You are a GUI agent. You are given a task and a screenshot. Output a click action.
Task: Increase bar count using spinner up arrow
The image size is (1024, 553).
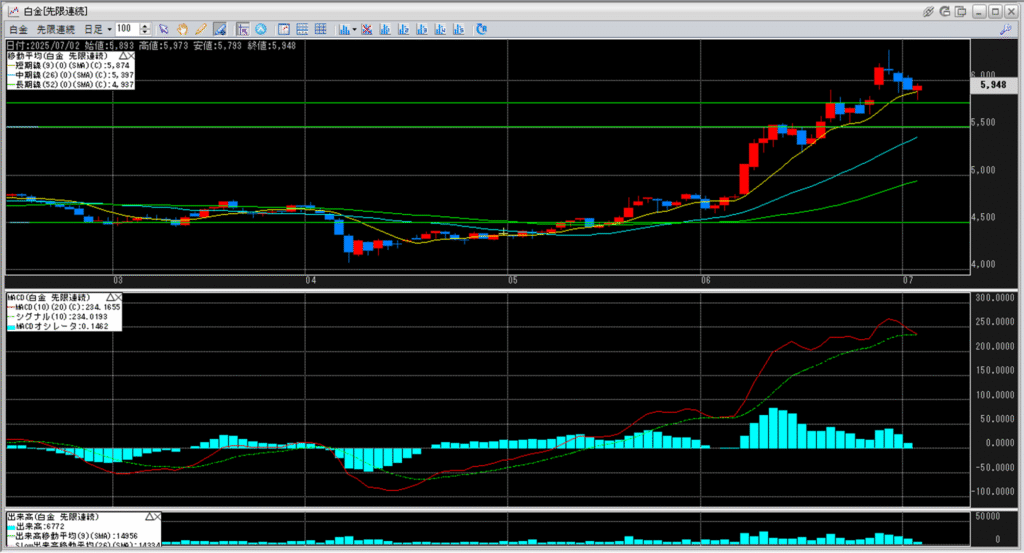[147, 26]
